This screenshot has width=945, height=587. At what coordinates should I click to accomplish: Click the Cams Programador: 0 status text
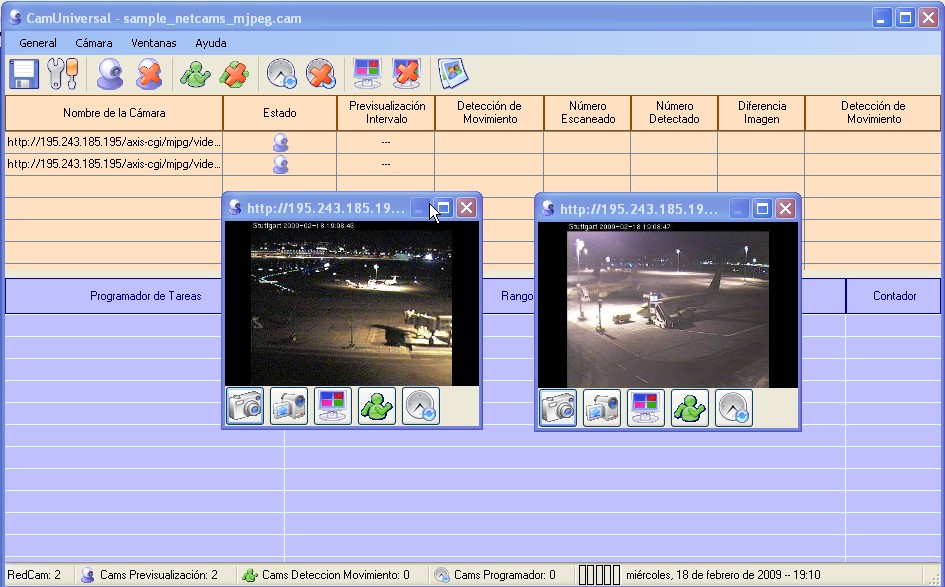click(504, 575)
